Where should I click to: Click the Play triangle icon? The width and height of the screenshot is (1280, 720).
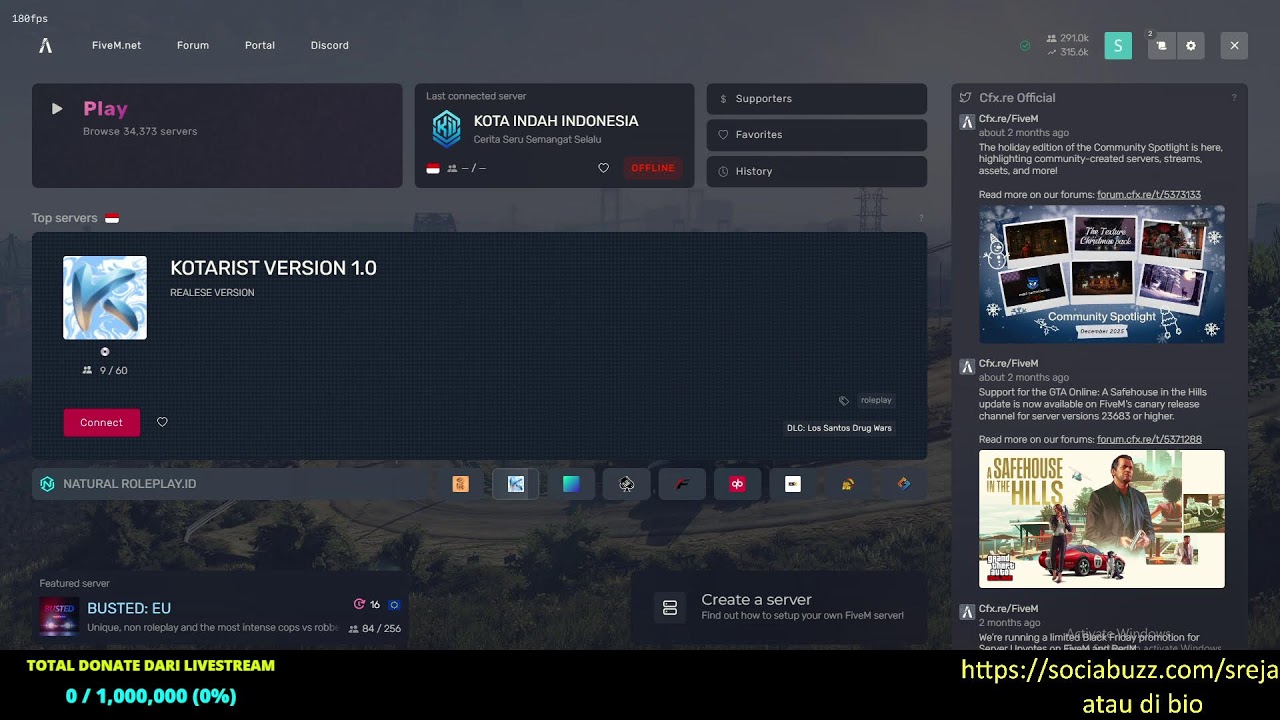tap(57, 108)
